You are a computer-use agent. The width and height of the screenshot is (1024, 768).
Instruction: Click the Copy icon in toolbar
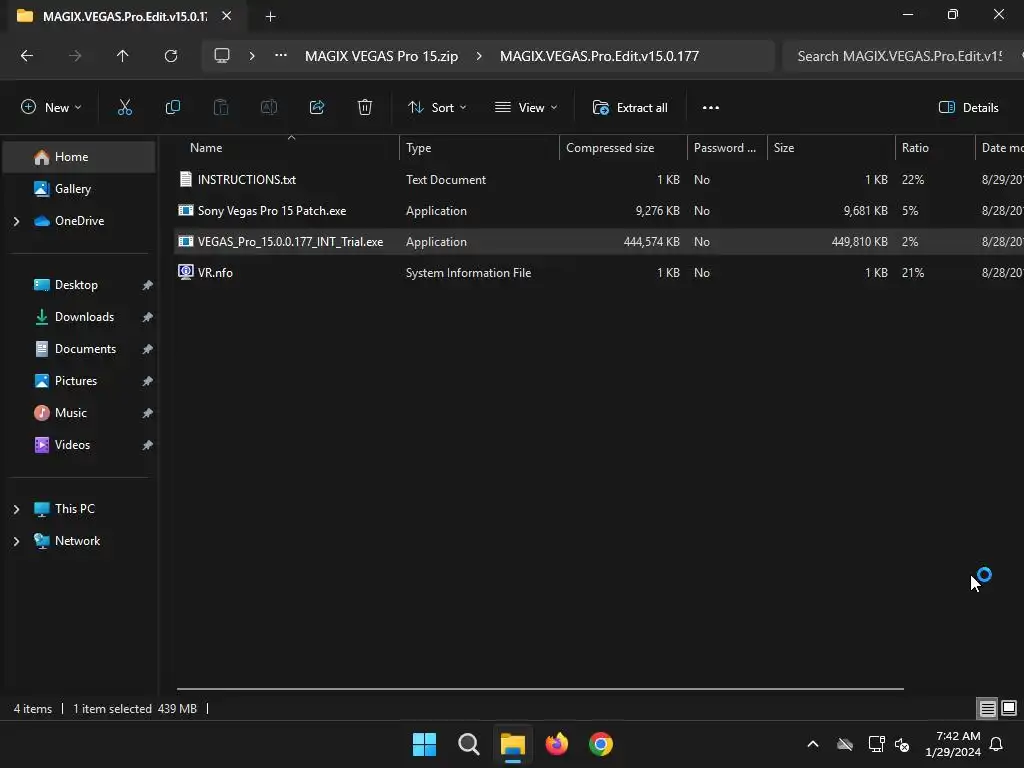click(172, 108)
